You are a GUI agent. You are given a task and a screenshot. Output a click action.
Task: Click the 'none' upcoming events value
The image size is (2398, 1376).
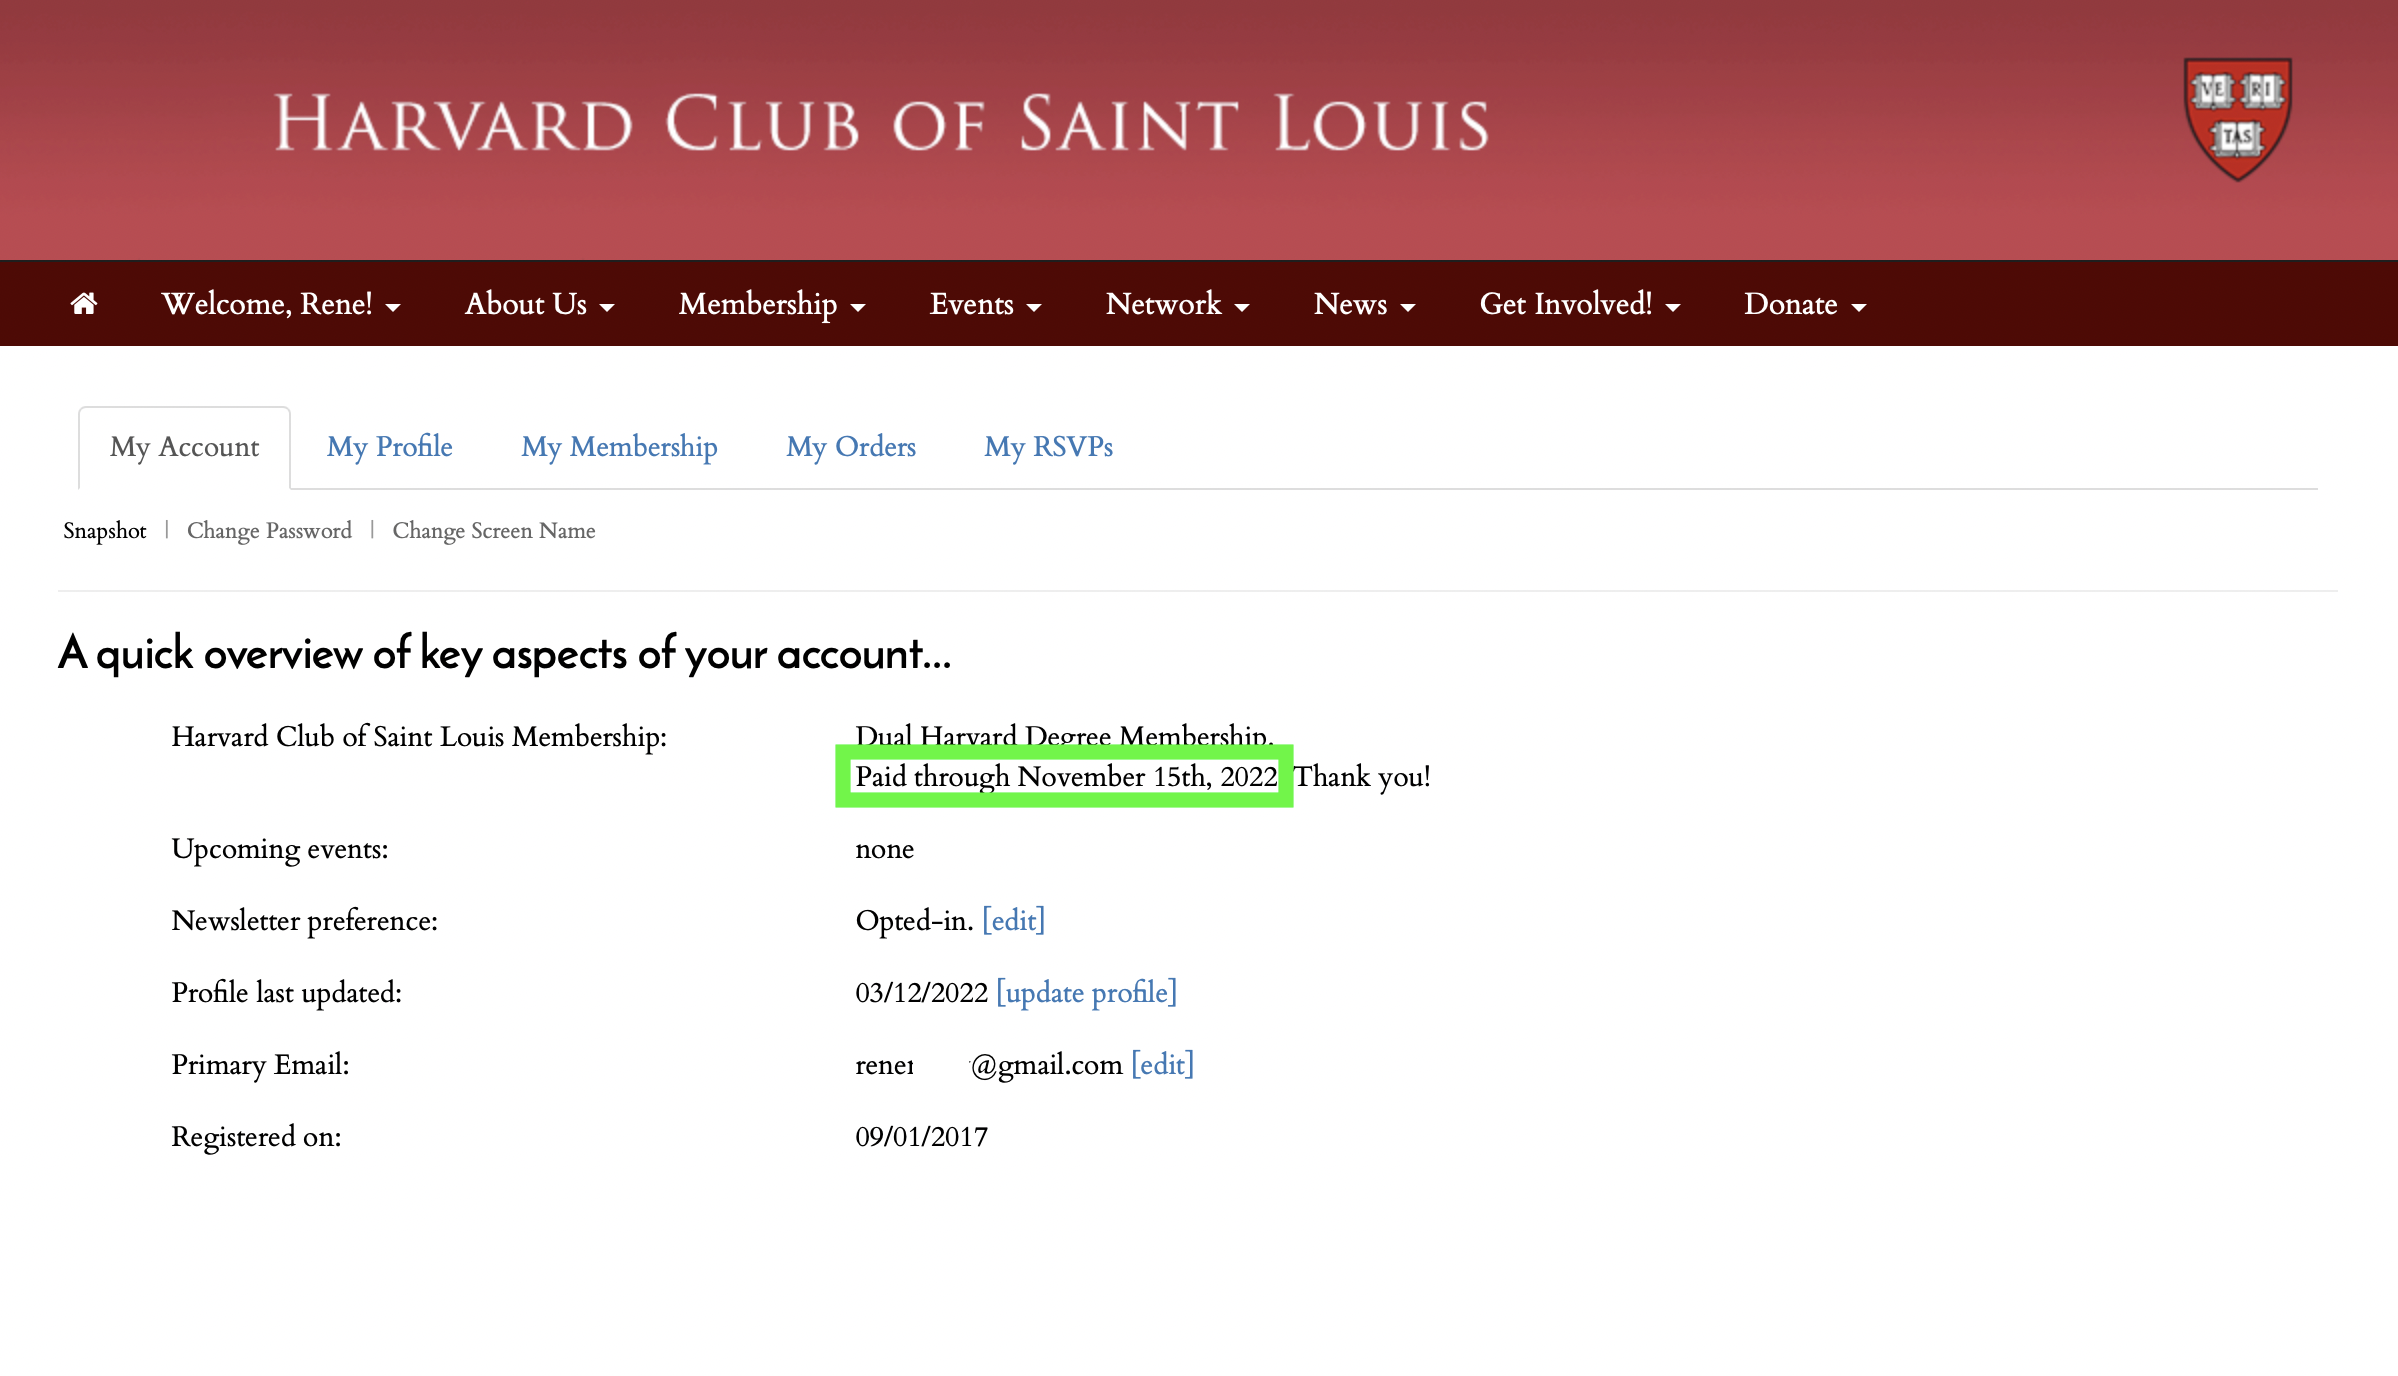tap(885, 849)
